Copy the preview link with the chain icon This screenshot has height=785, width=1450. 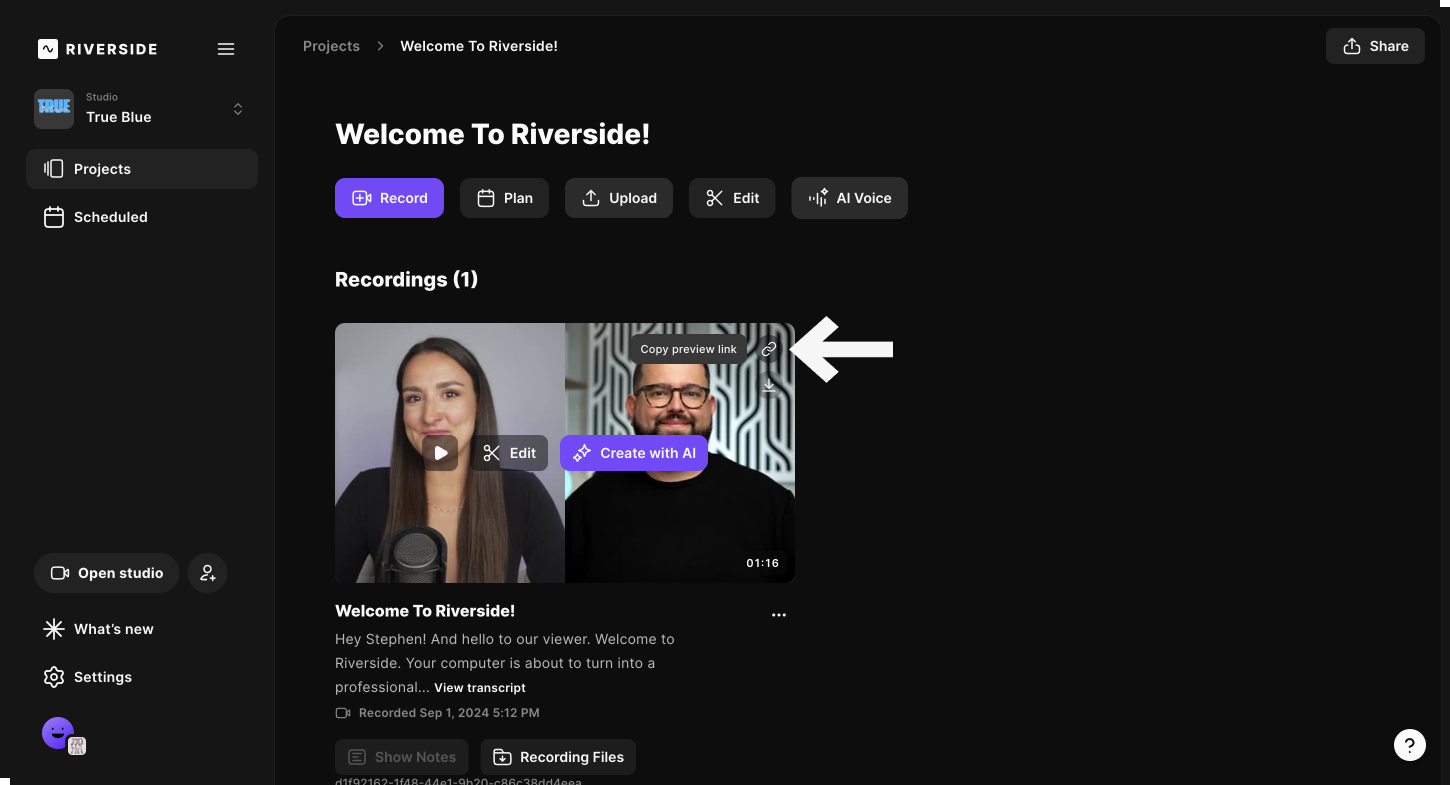click(769, 349)
